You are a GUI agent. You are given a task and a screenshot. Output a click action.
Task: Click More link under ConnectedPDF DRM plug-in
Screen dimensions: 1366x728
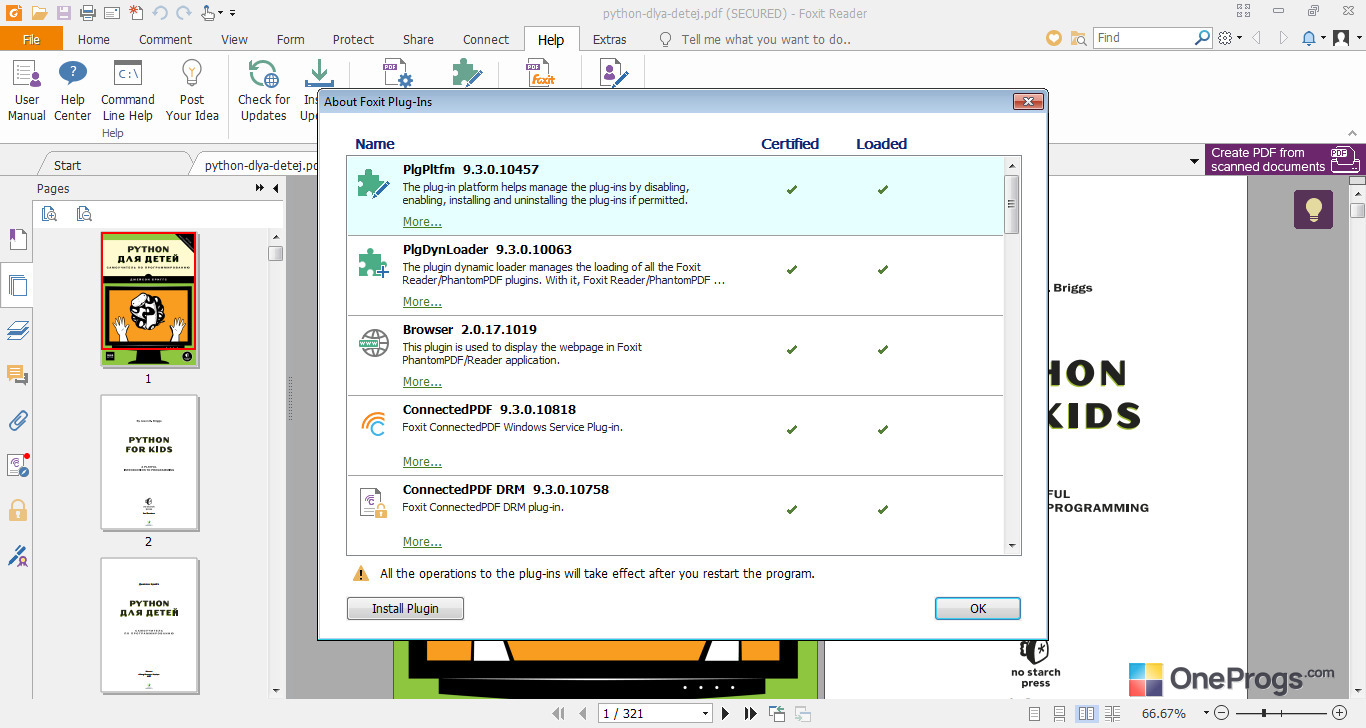tap(422, 542)
